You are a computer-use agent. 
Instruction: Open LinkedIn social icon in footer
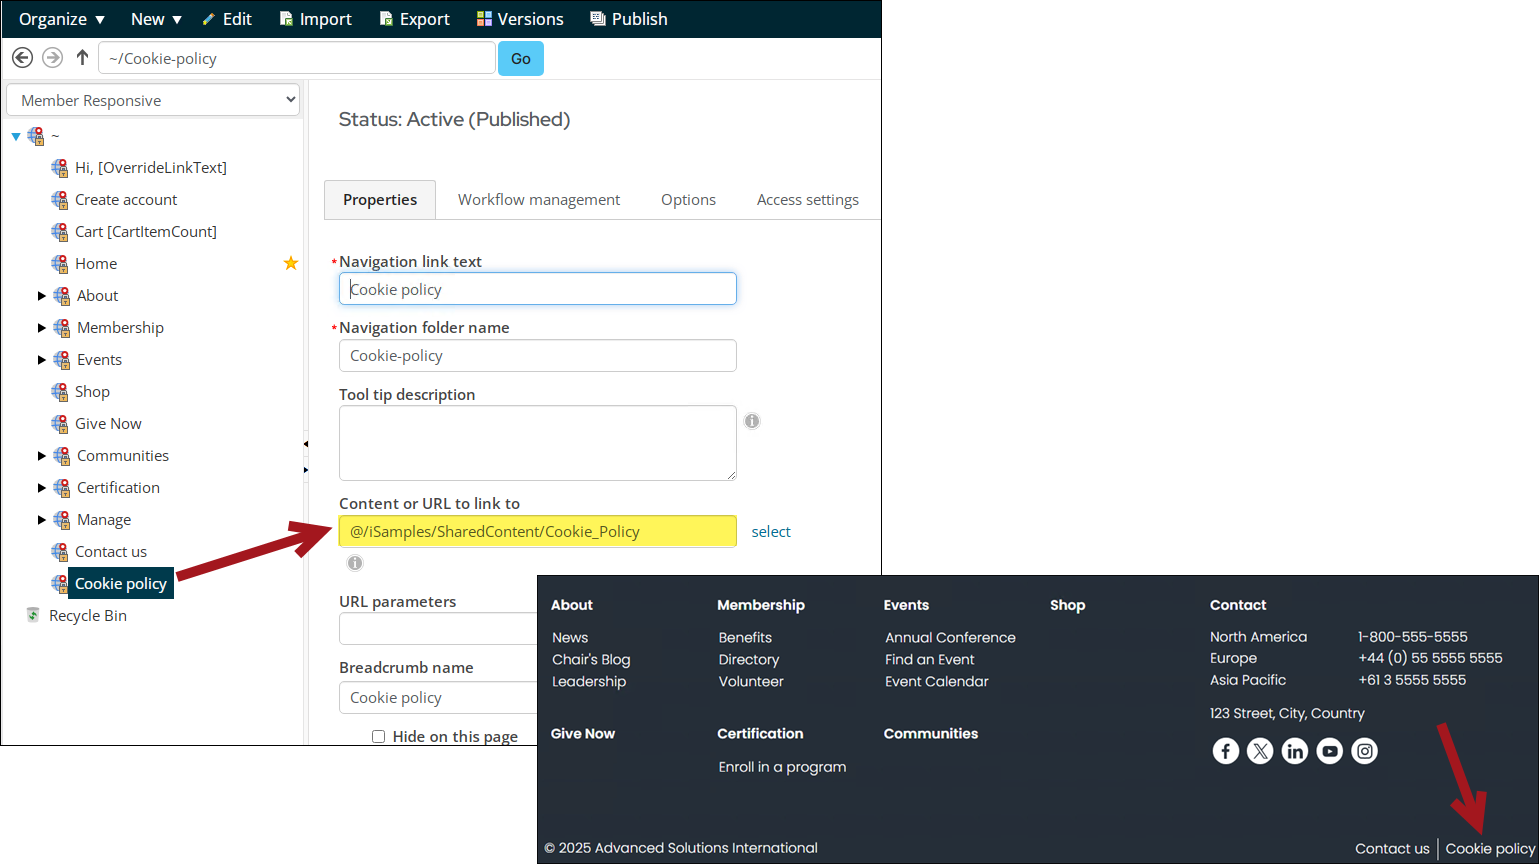(x=1295, y=751)
